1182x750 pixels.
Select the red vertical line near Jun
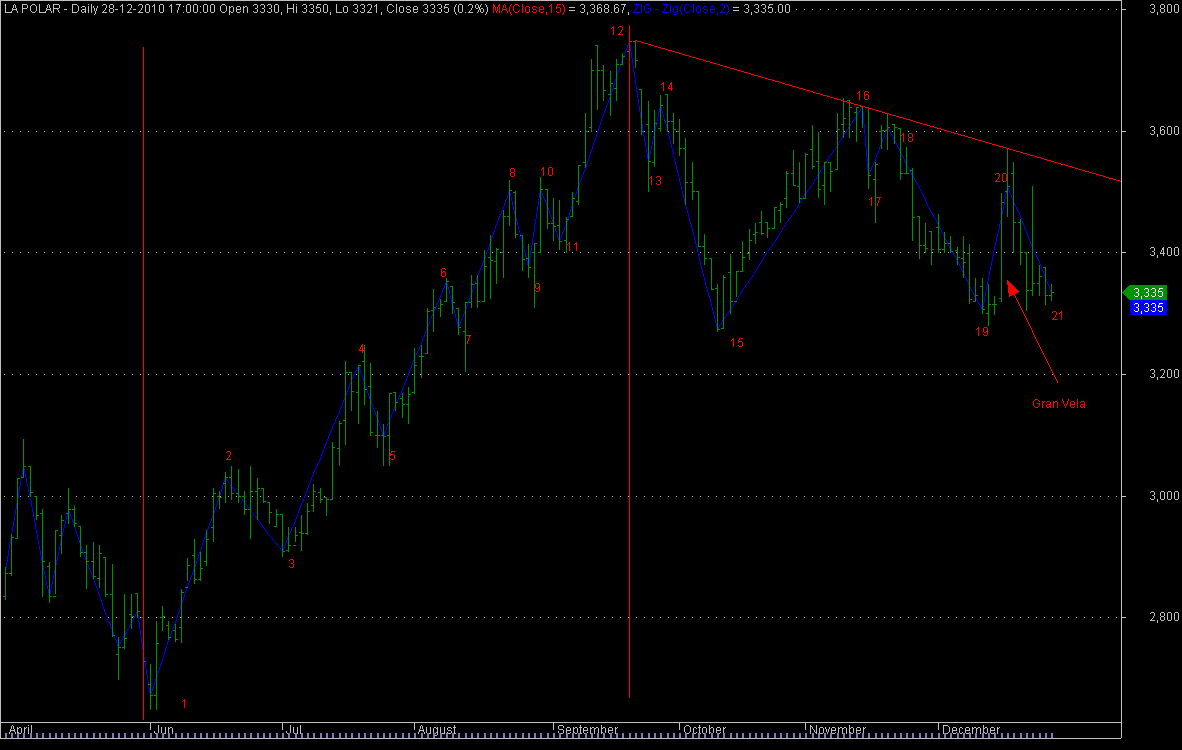coord(143,383)
